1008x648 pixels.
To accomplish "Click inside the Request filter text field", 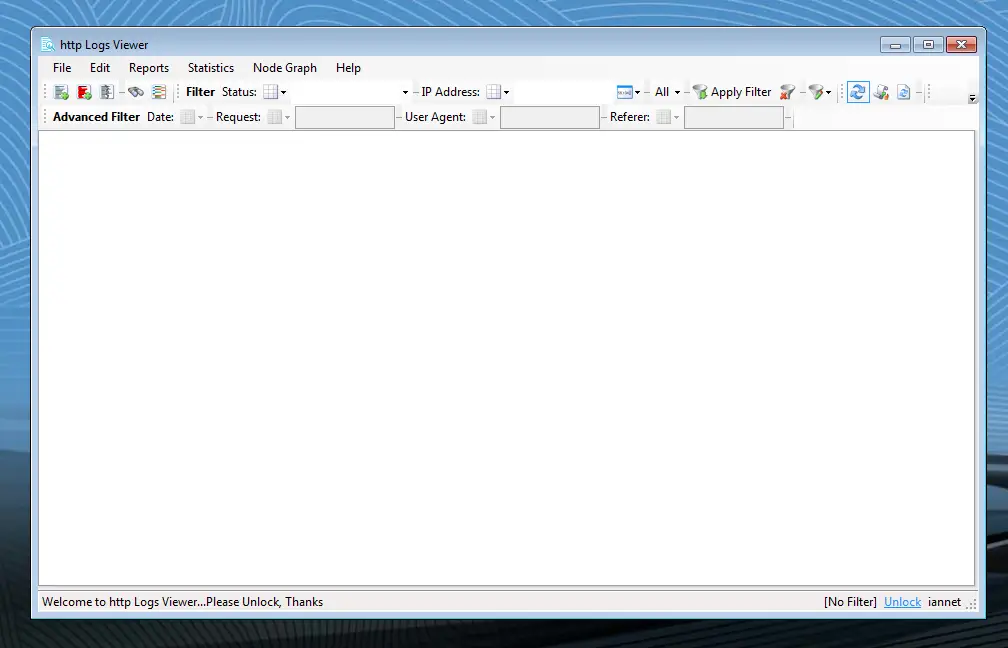I will tap(345, 117).
